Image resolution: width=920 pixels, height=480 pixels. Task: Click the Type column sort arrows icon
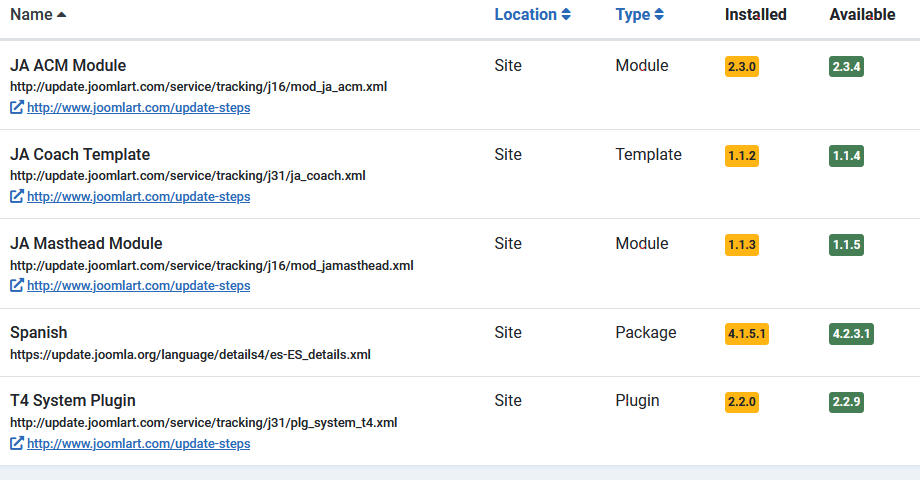659,15
